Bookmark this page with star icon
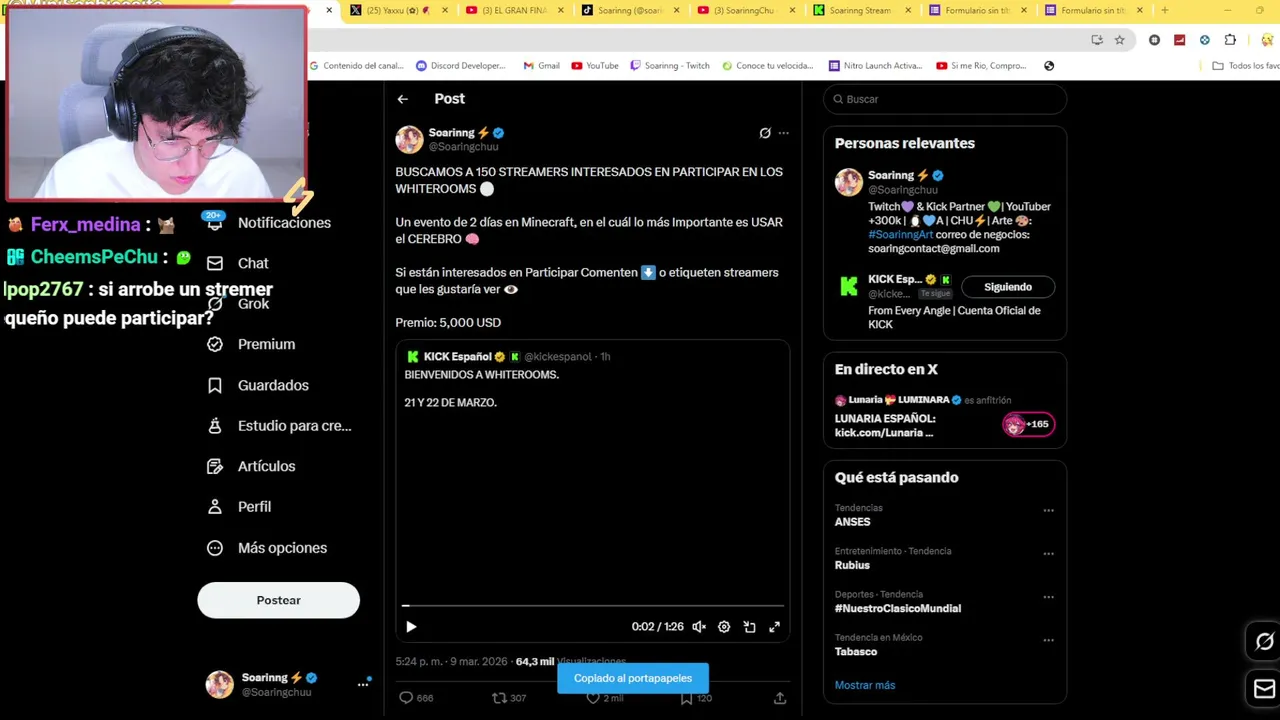The width and height of the screenshot is (1280, 720). pyautogui.click(x=1119, y=40)
